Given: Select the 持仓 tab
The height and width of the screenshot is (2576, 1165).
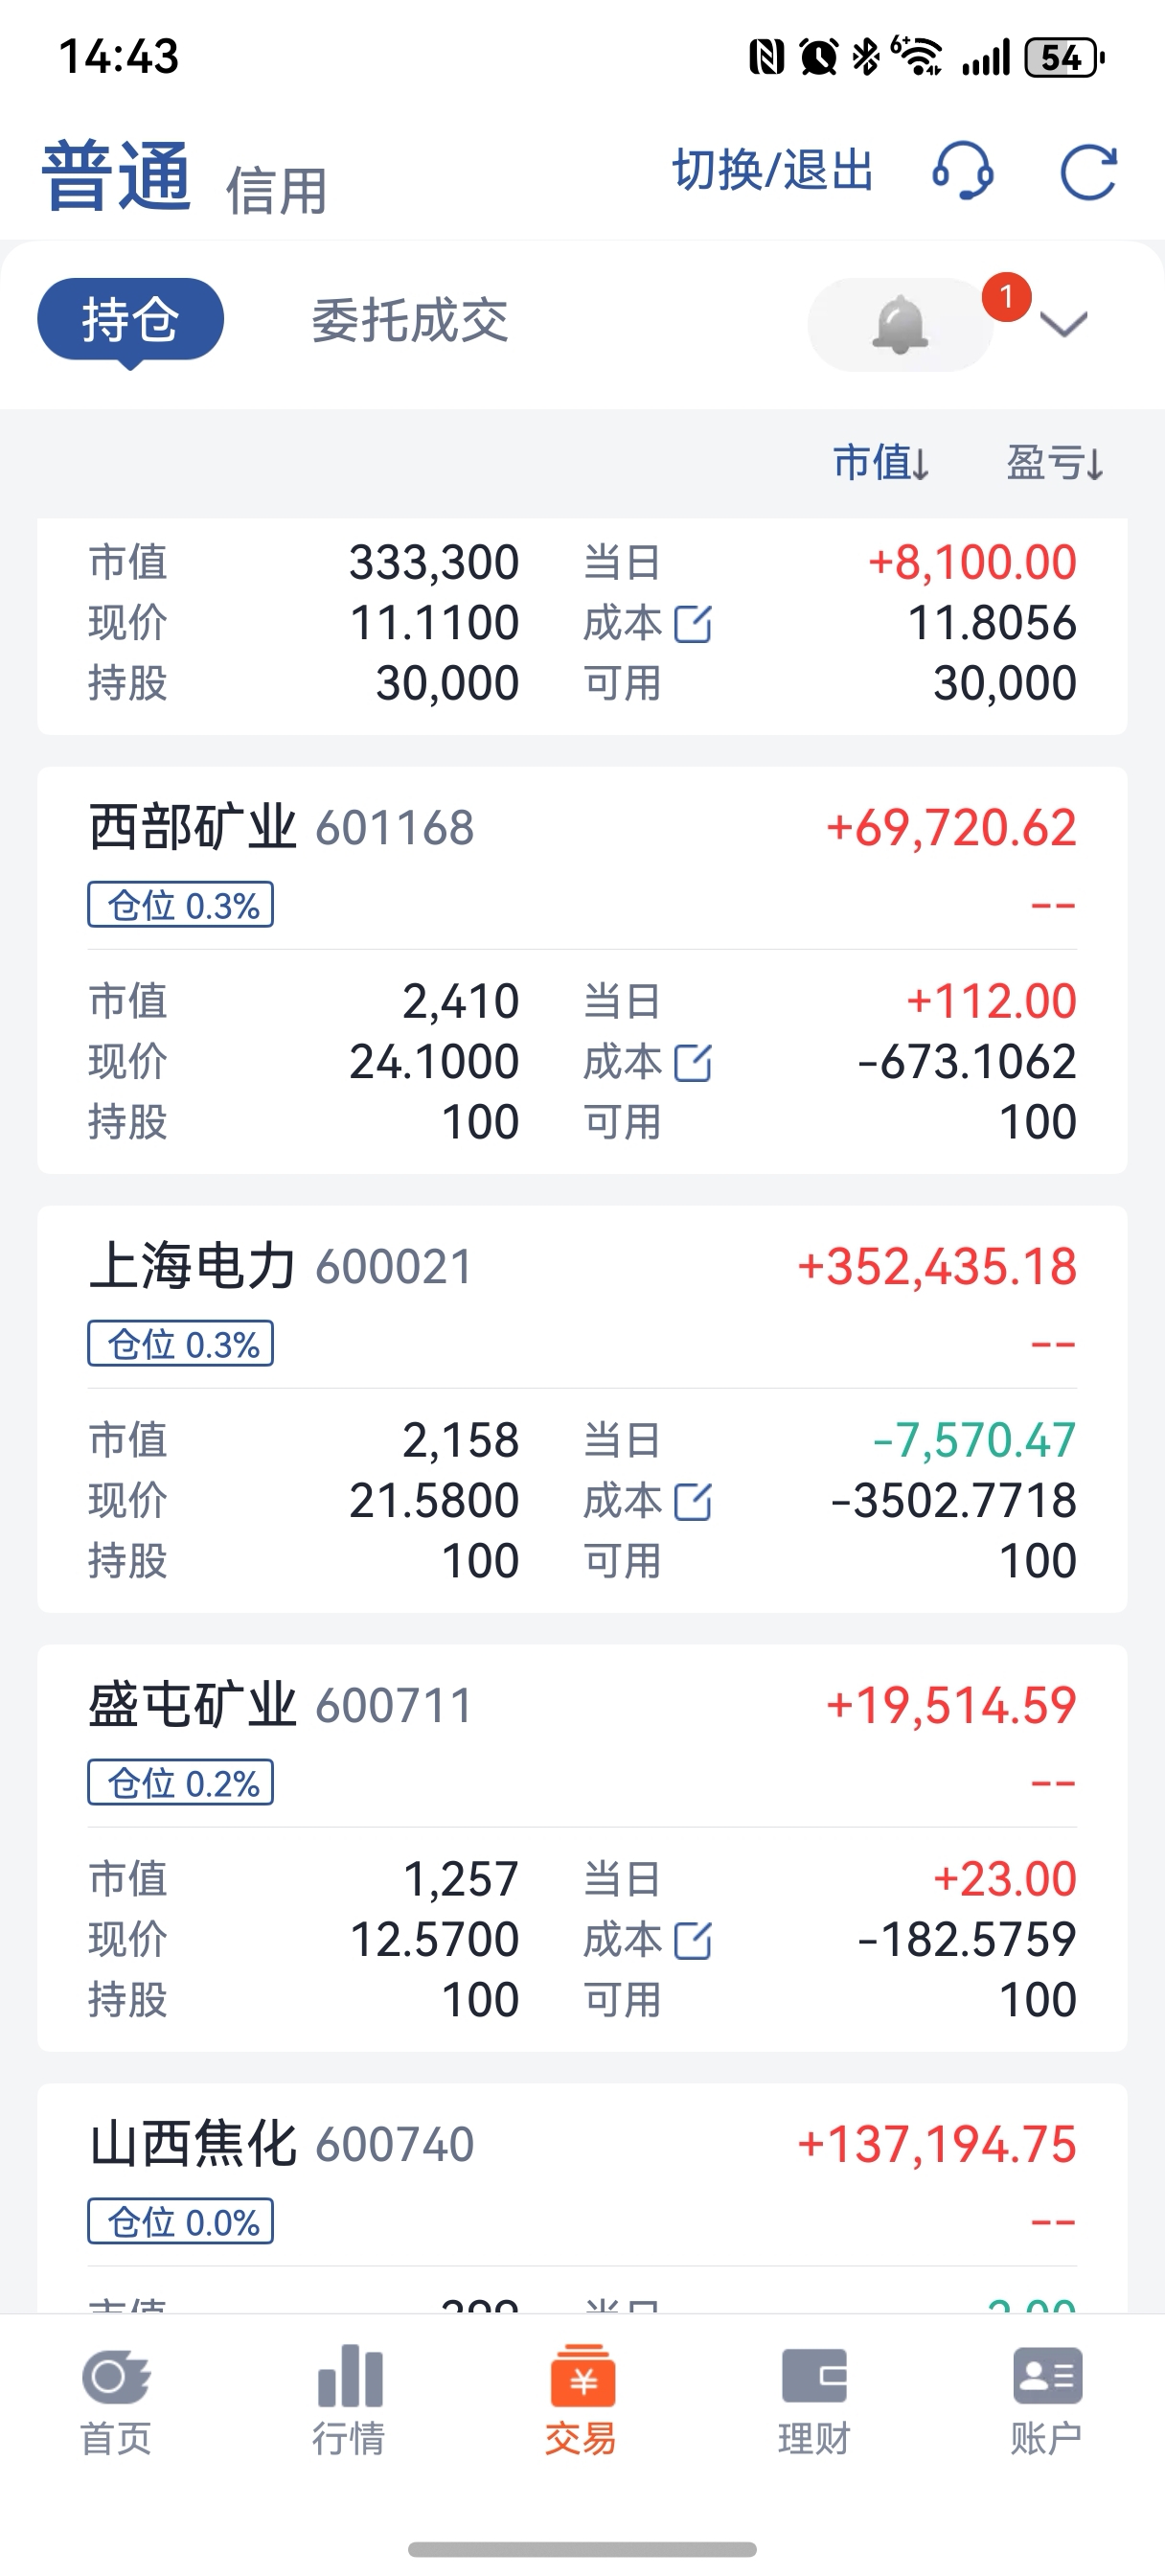Looking at the screenshot, I should pyautogui.click(x=131, y=320).
